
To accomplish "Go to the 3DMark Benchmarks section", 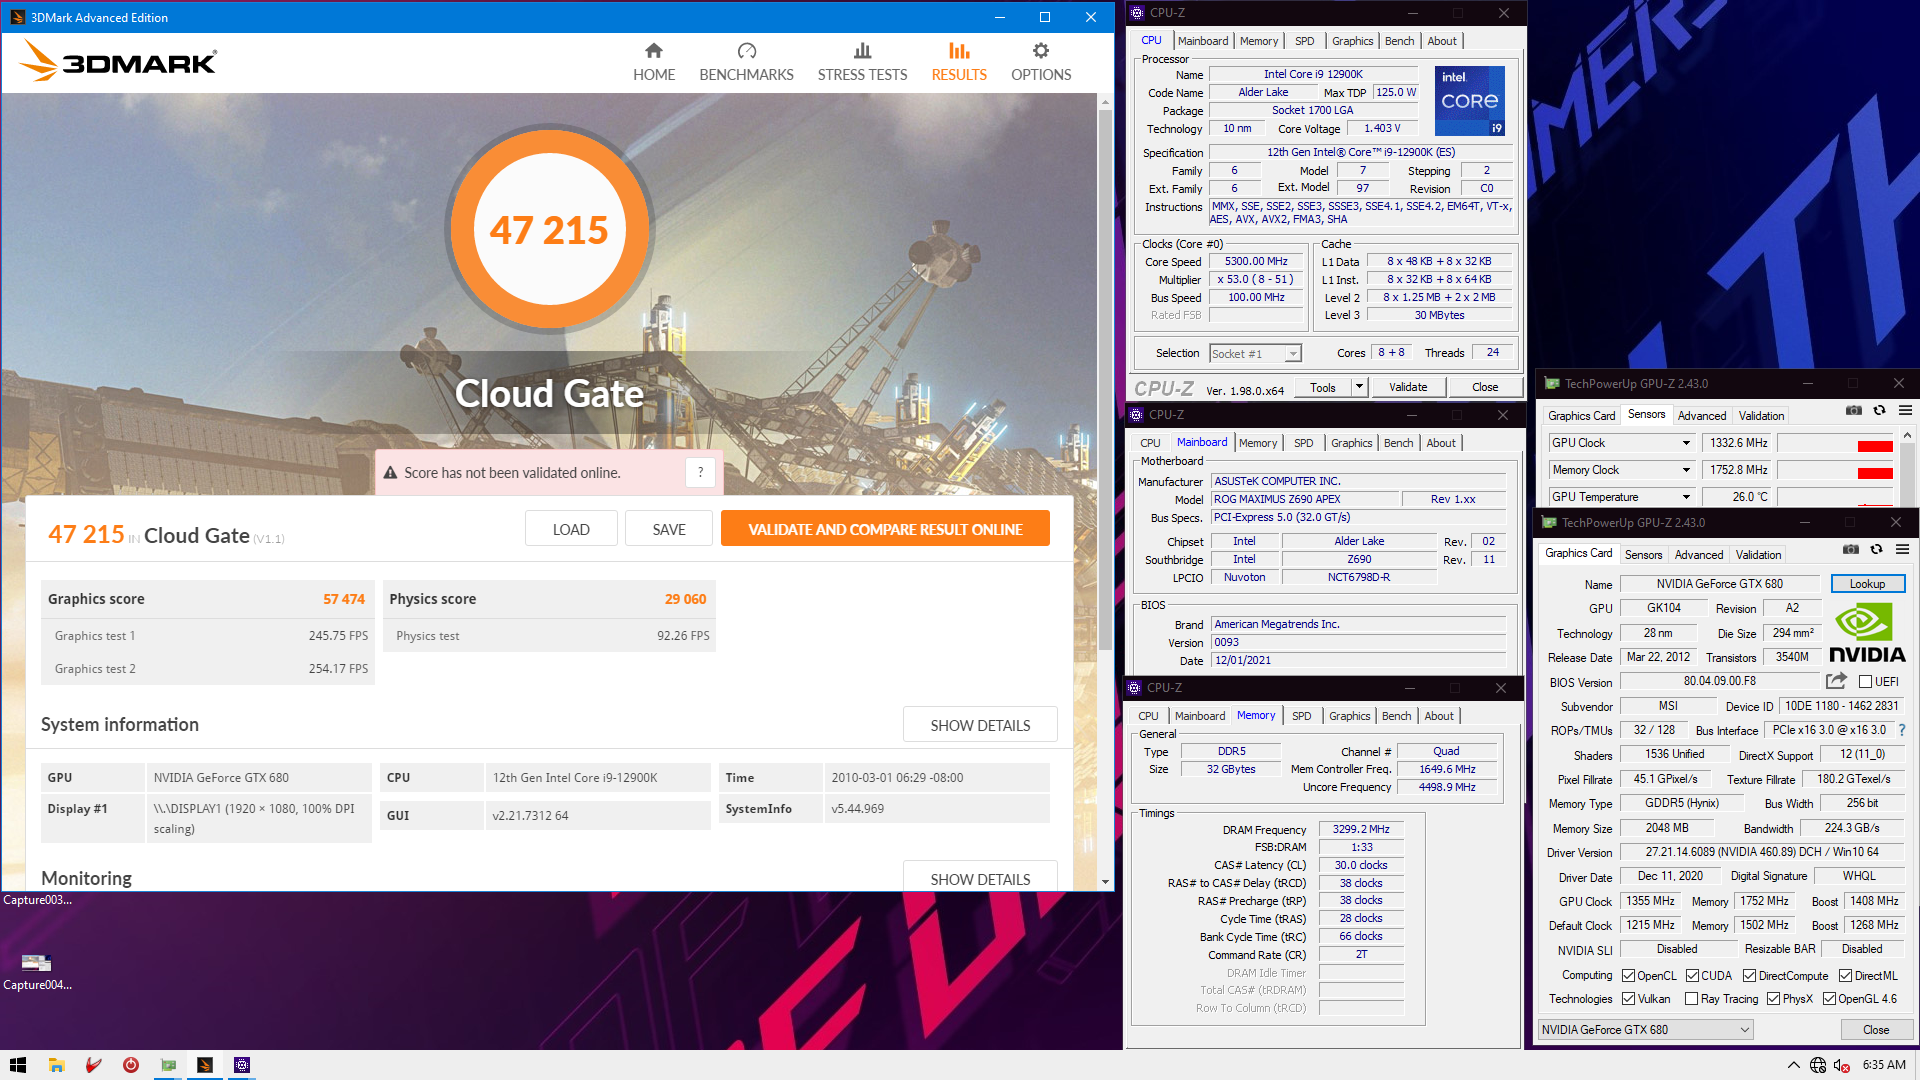I will click(x=746, y=62).
